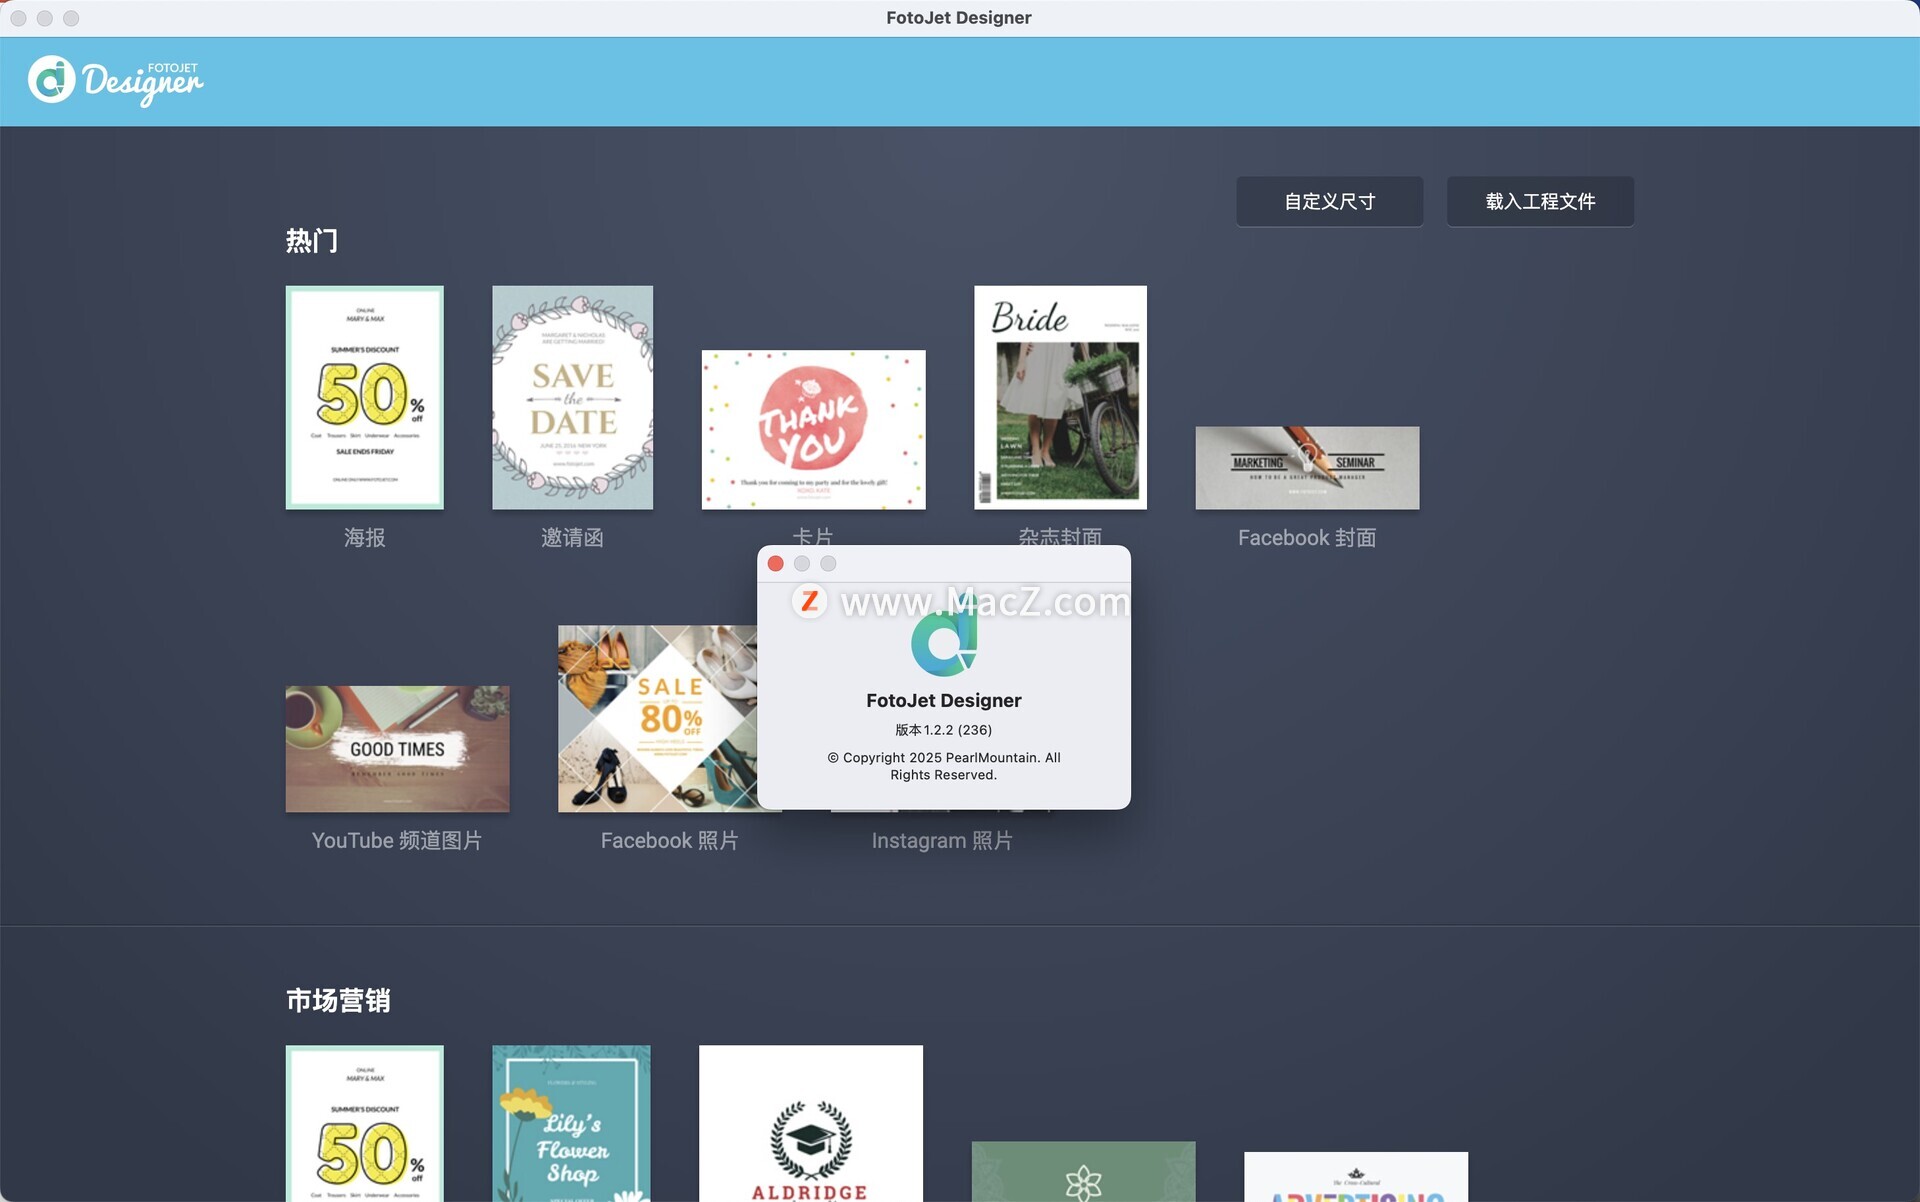Select the Aldridge graduation logo template
The image size is (1920, 1202).
[x=810, y=1122]
